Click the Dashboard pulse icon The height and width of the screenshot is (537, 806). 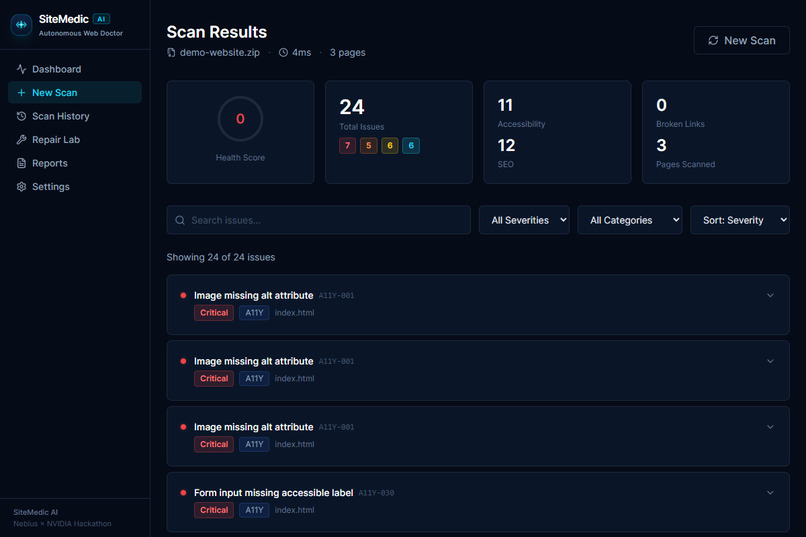(x=21, y=69)
